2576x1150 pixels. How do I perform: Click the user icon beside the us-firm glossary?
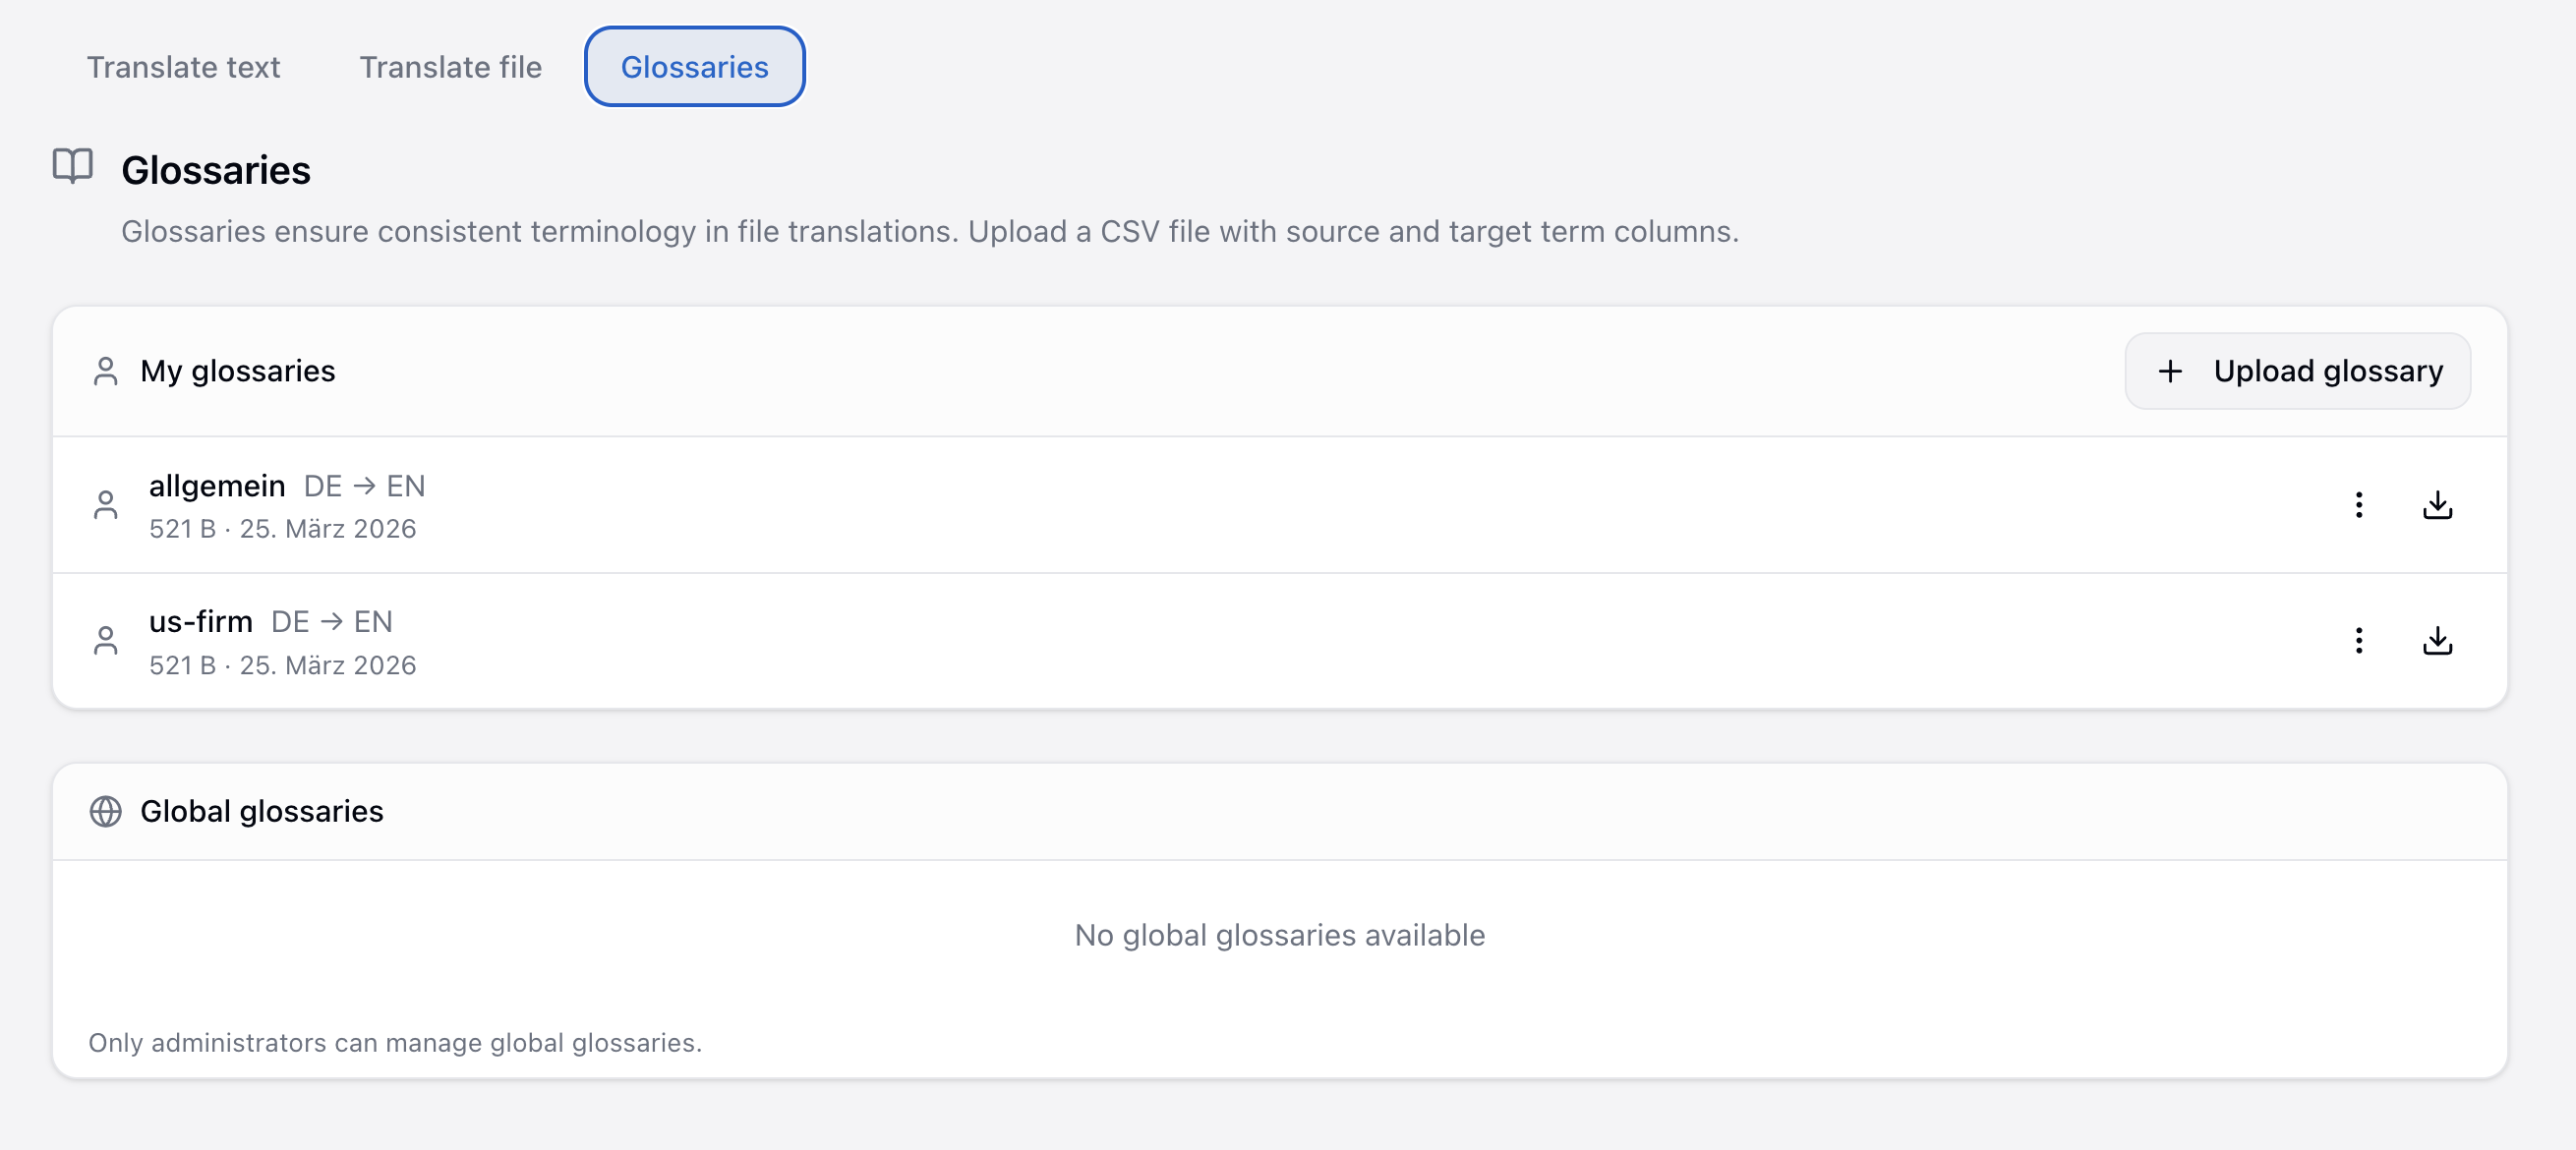pyautogui.click(x=107, y=641)
